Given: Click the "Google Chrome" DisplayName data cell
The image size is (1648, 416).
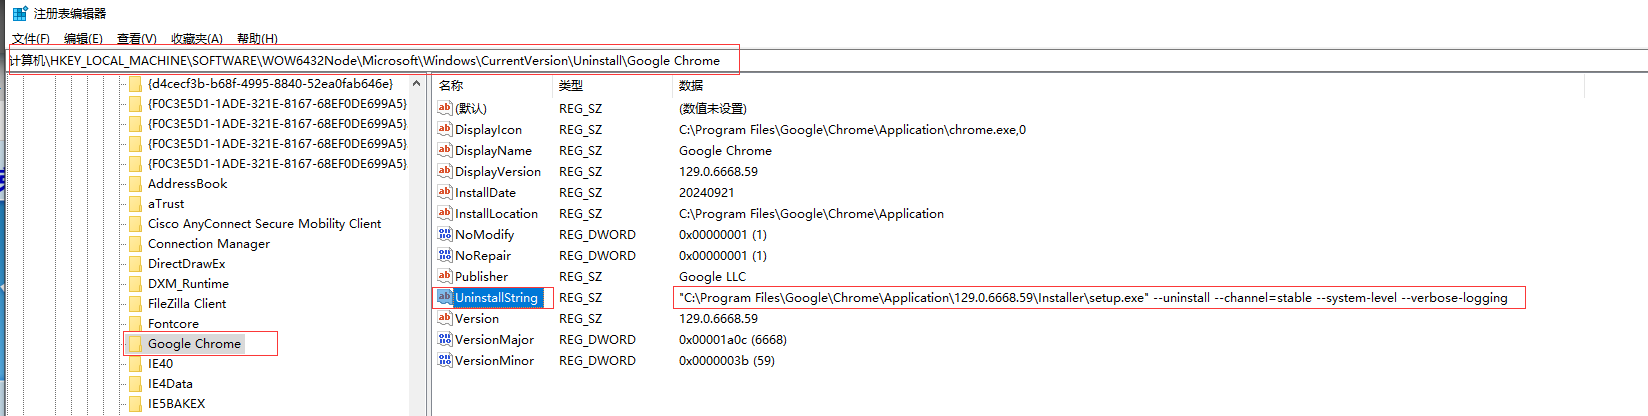Looking at the screenshot, I should (725, 151).
